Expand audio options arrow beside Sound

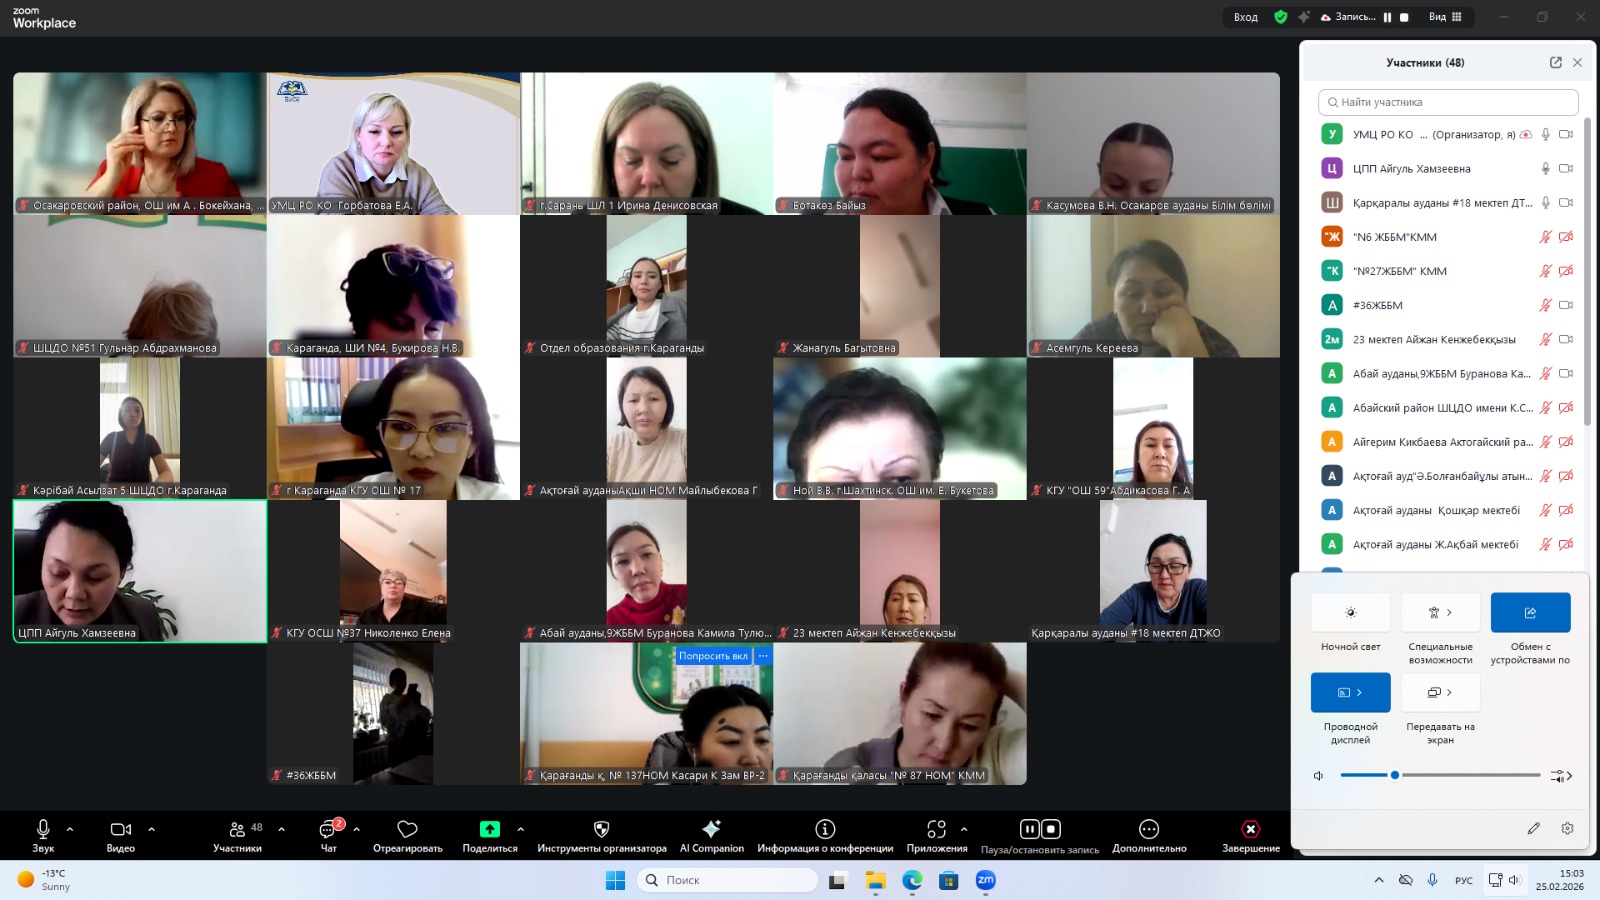[x=70, y=829]
